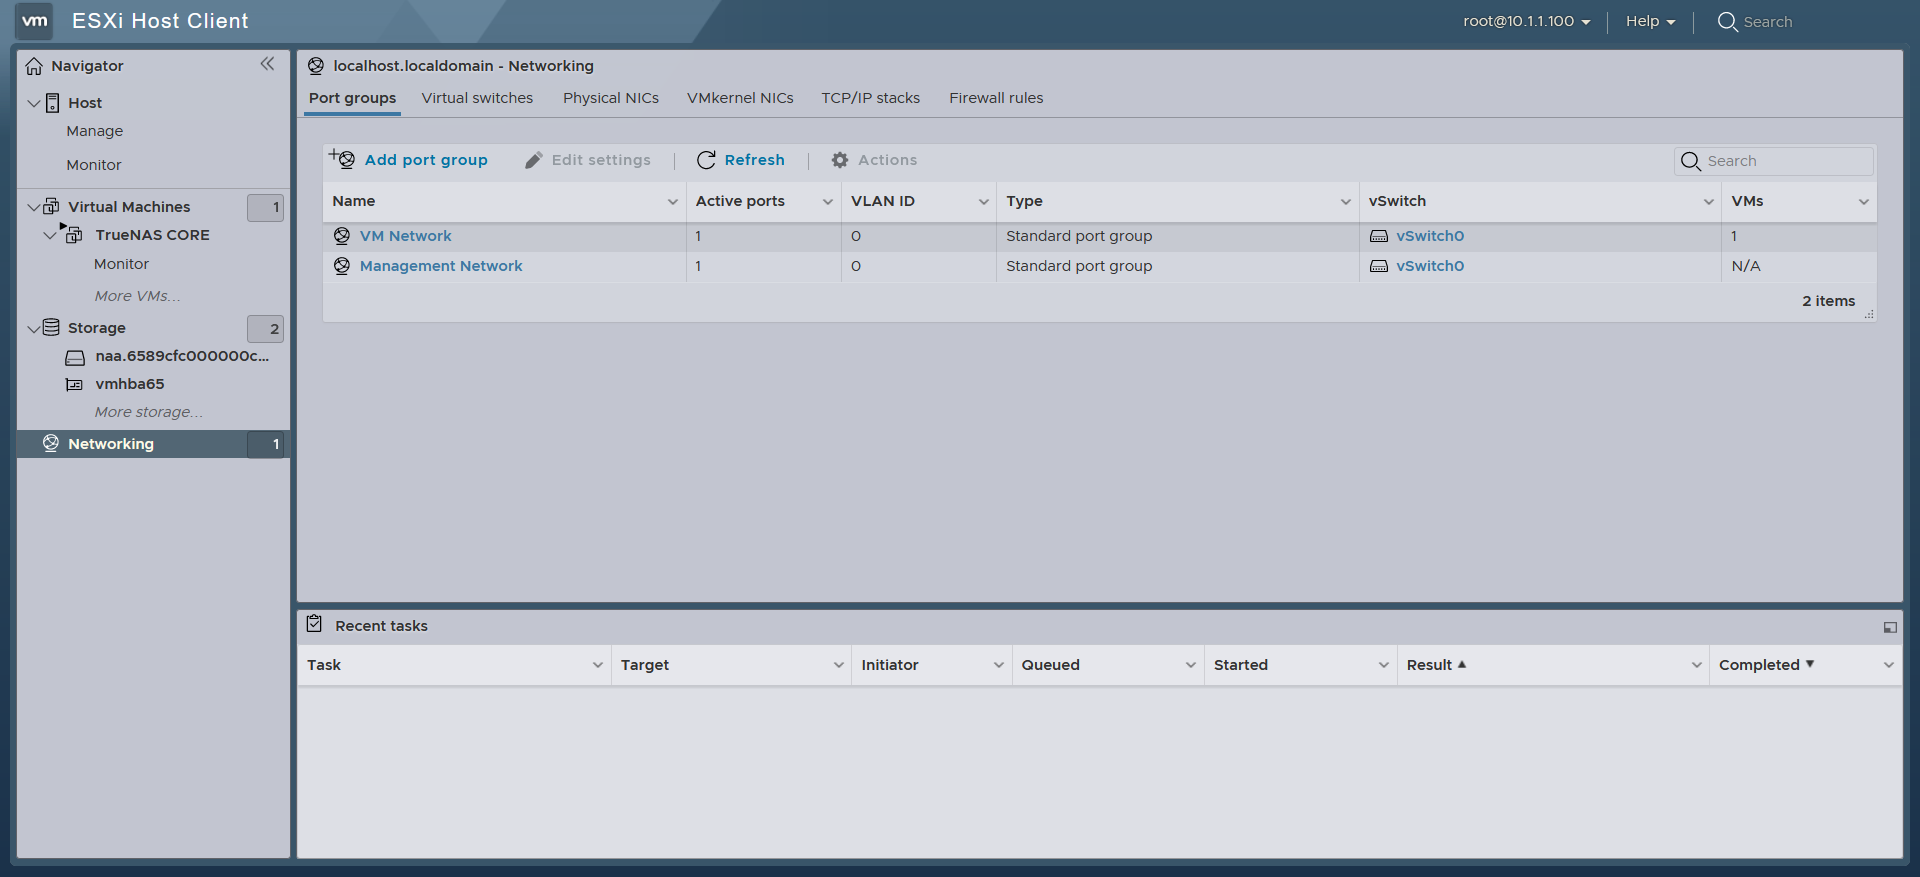Select Monitor under TrueNAS CORE
Viewport: 1920px width, 877px height.
[x=121, y=264]
